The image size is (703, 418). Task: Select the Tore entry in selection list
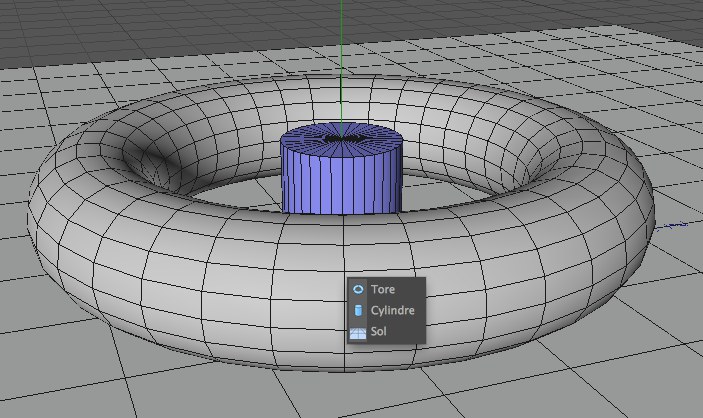click(383, 289)
